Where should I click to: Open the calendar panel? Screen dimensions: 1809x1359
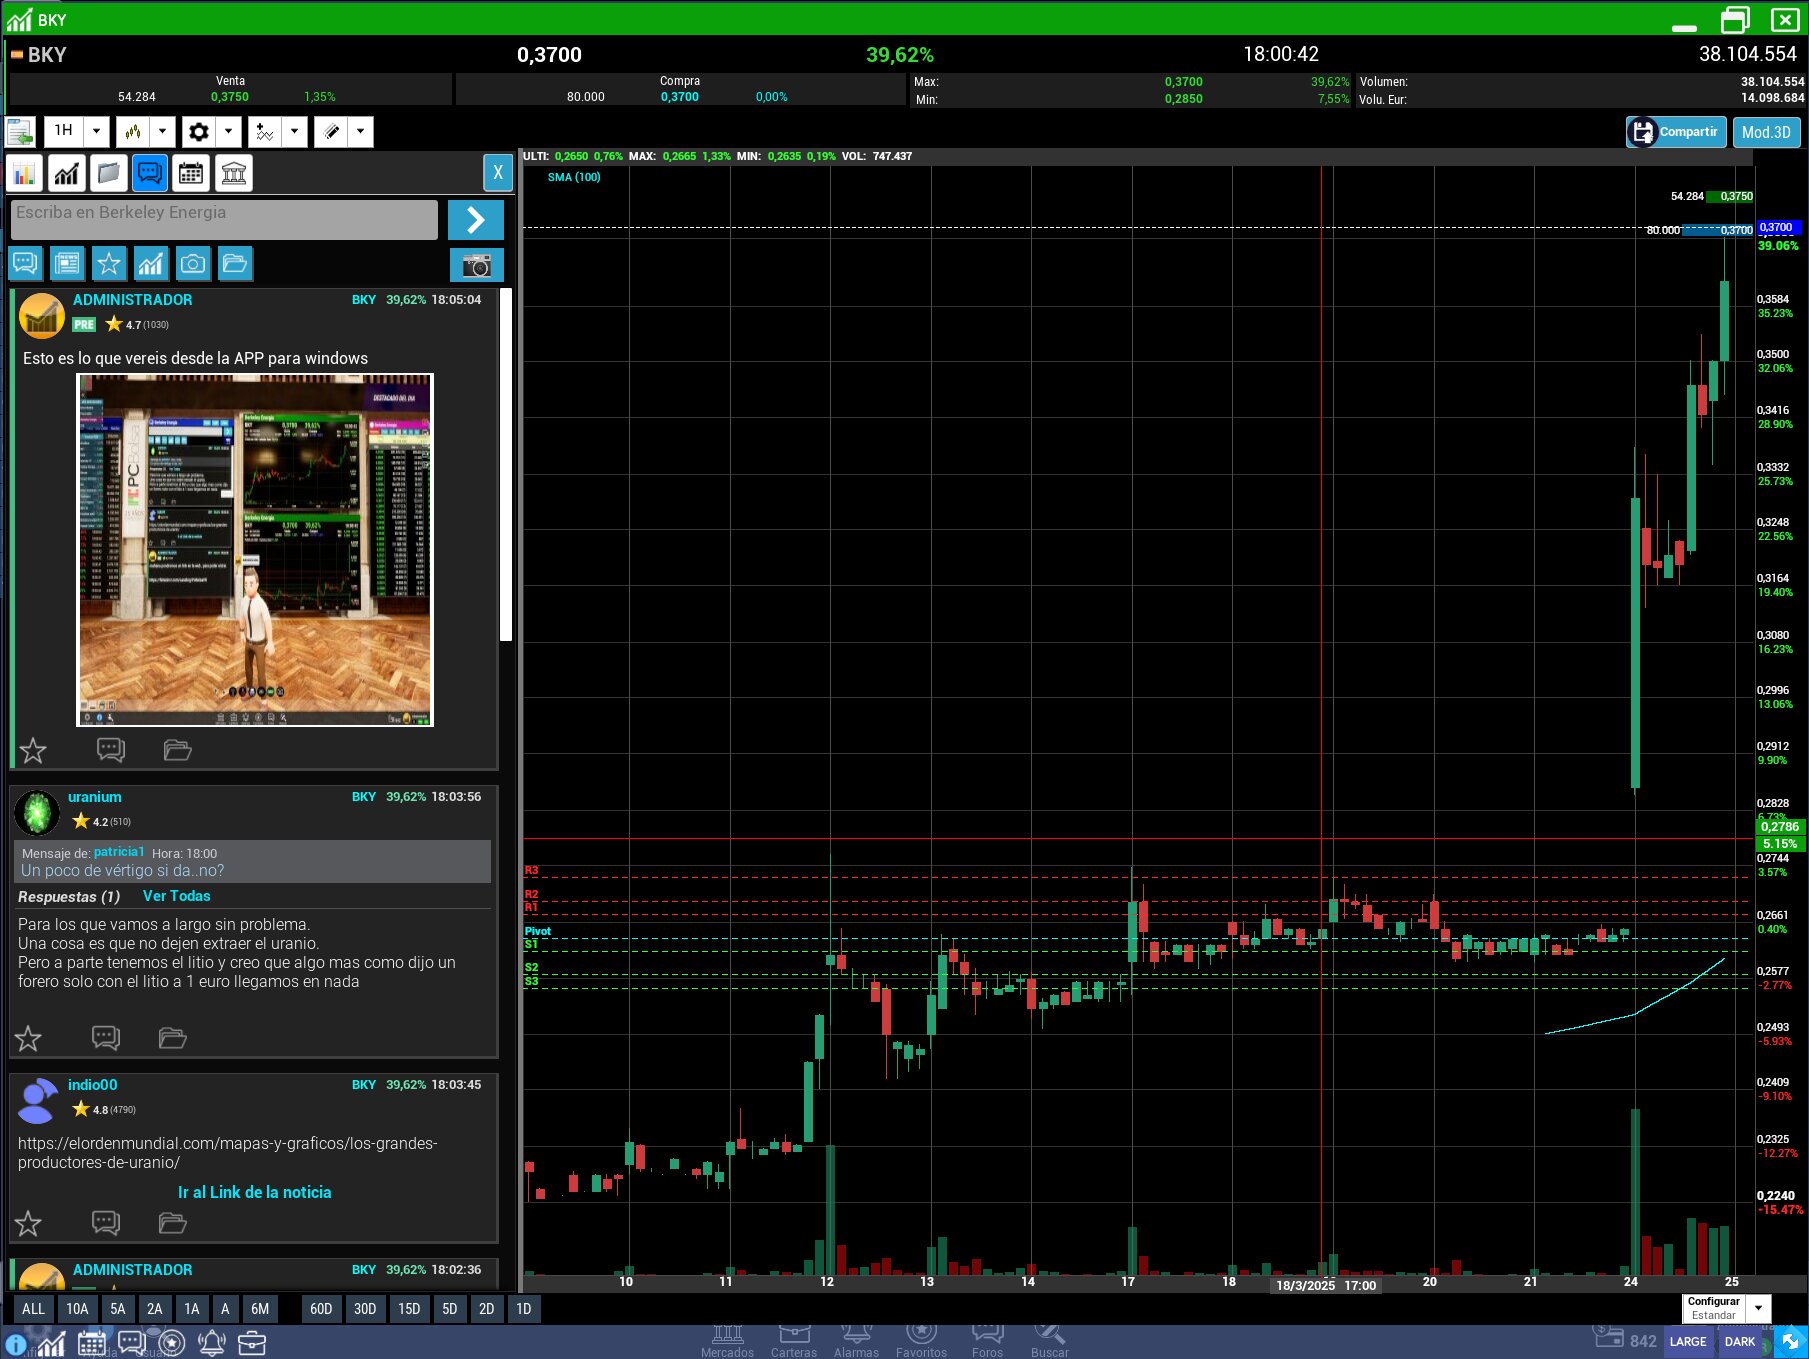point(191,174)
